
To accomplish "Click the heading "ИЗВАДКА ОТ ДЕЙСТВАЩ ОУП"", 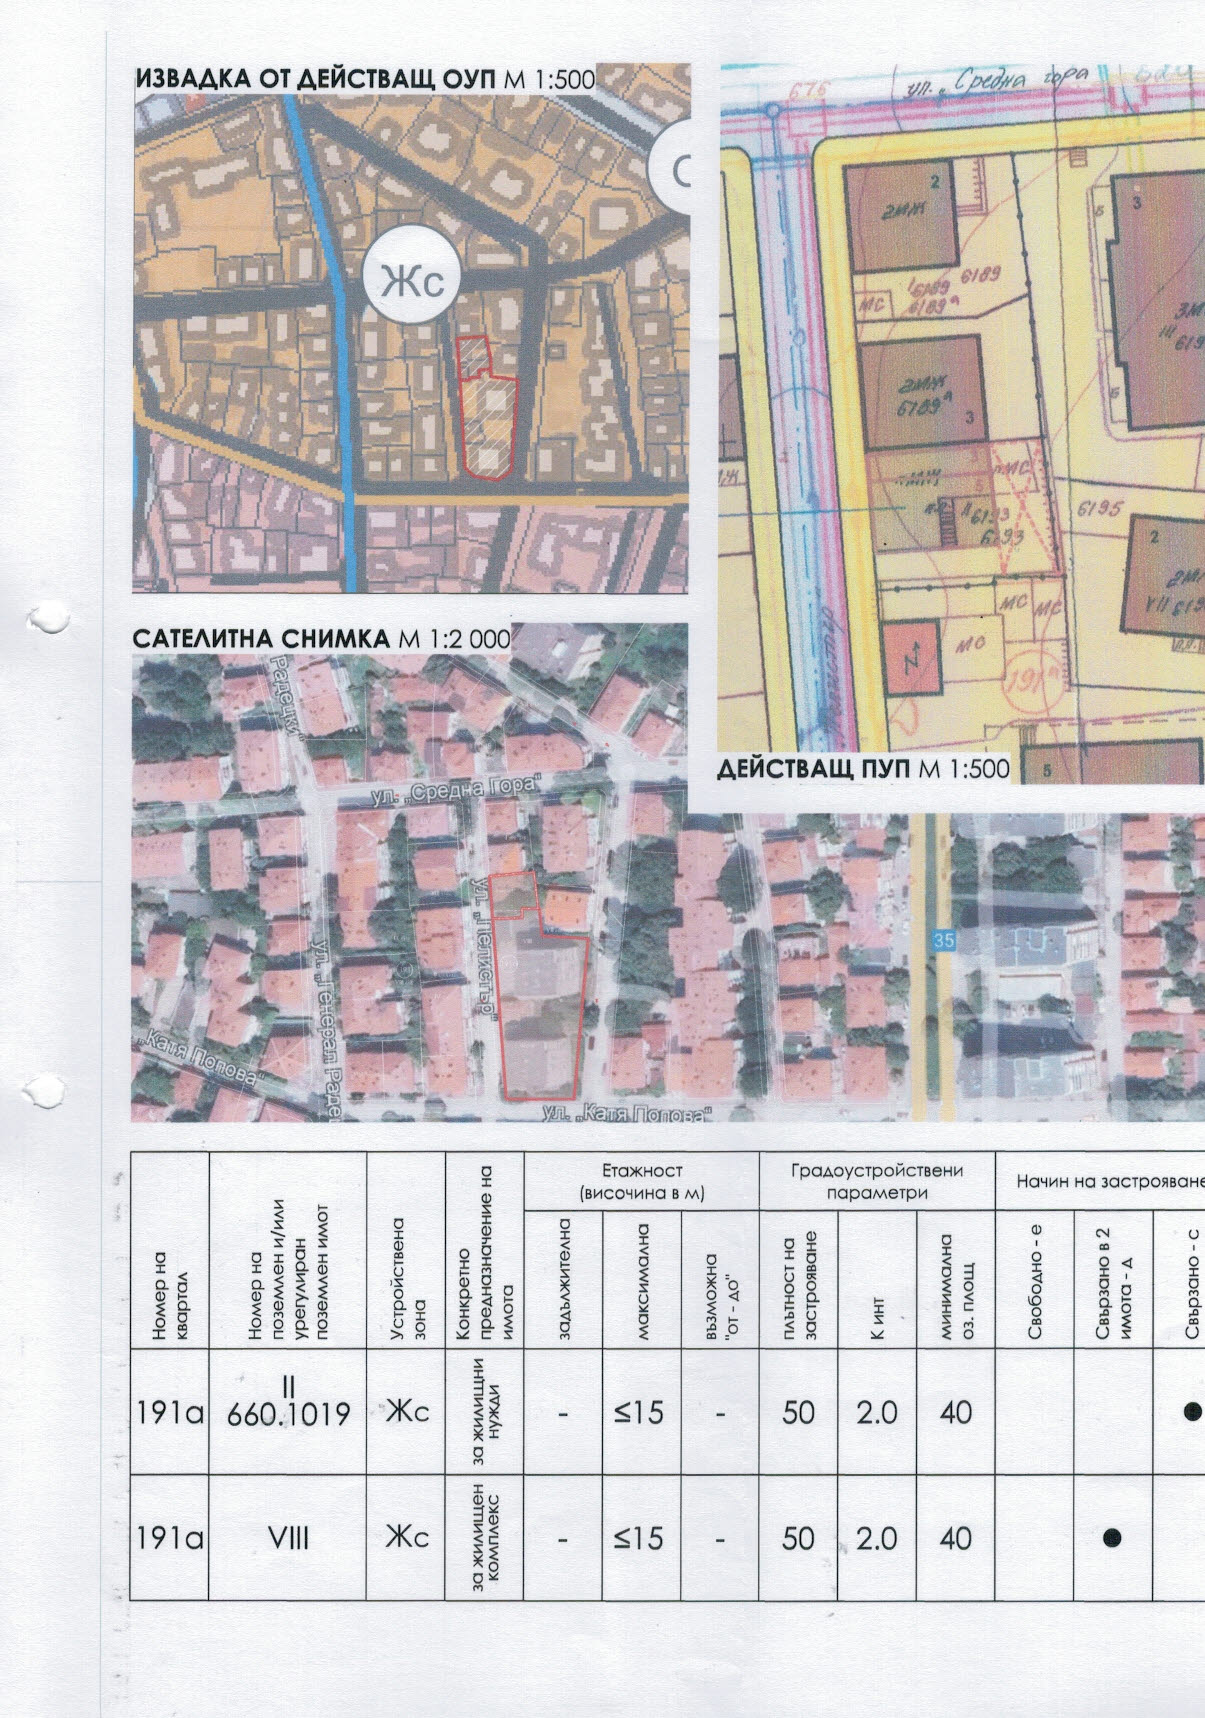I will 315,80.
